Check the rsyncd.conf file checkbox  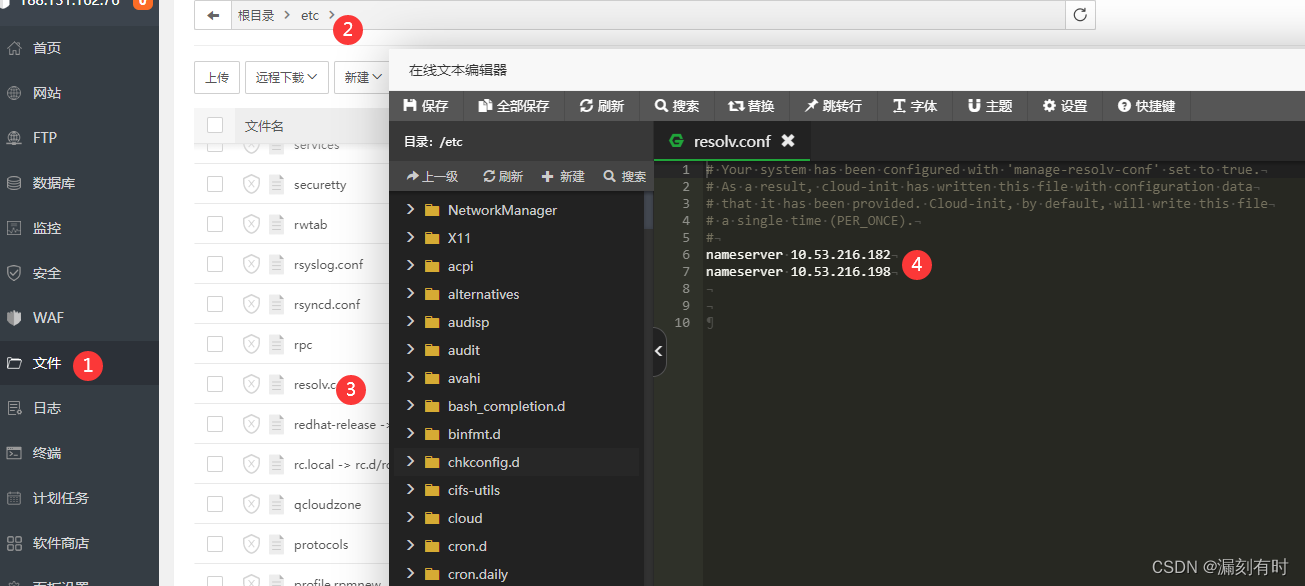215,304
